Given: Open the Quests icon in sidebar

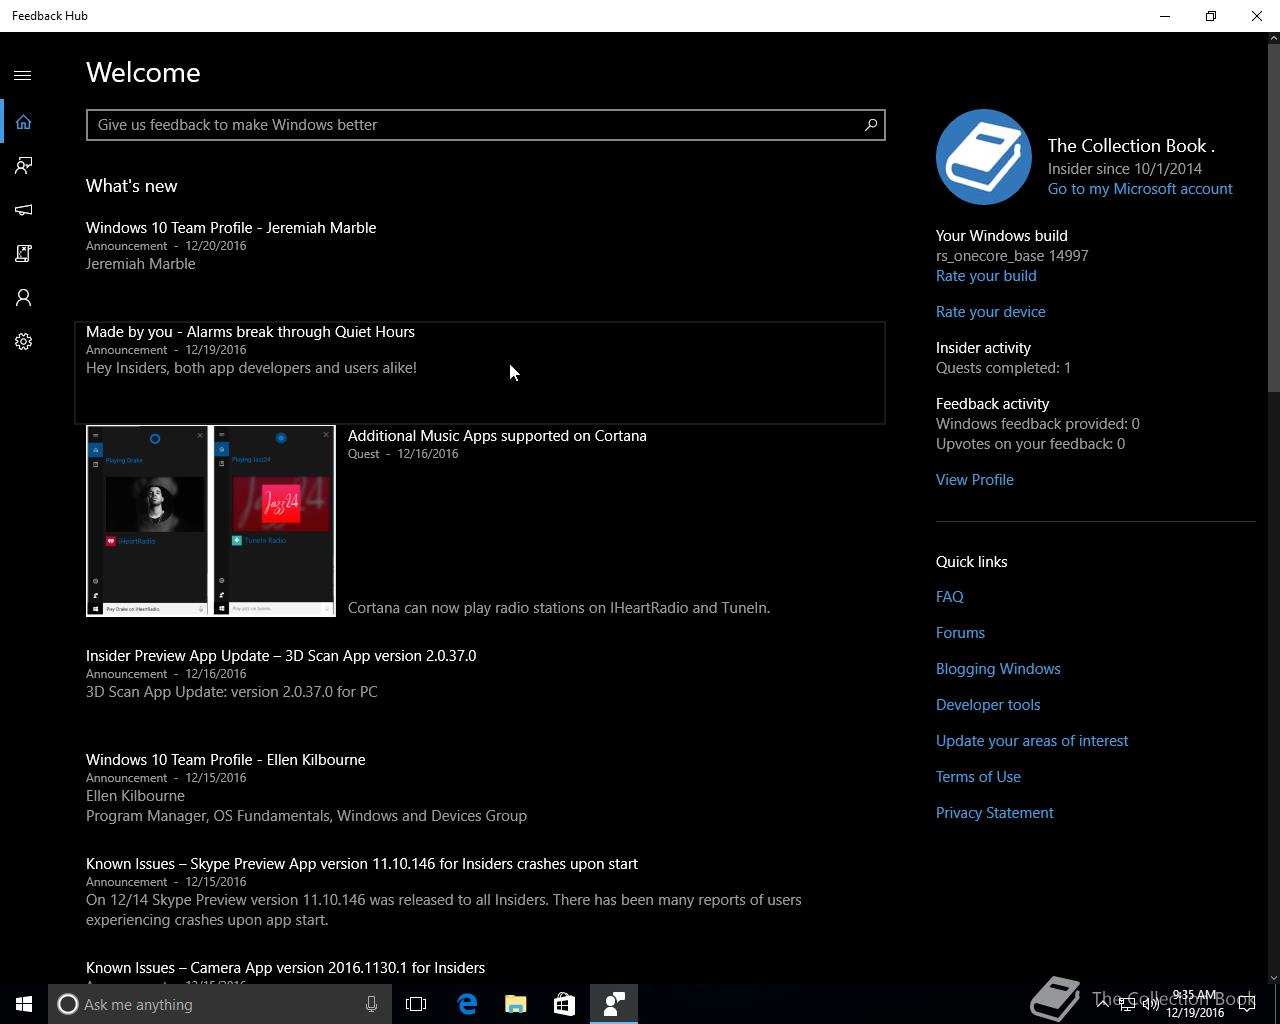Looking at the screenshot, I should coord(23,254).
